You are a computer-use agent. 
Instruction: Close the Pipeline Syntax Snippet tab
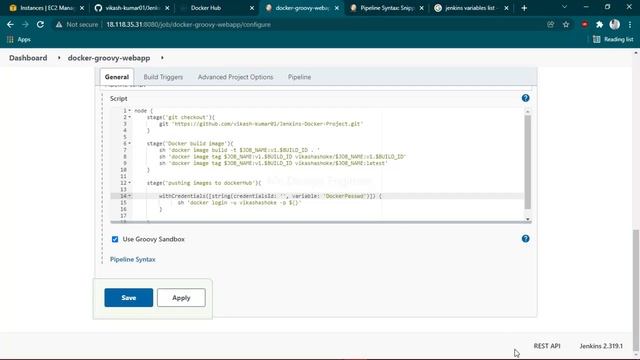coord(421,8)
